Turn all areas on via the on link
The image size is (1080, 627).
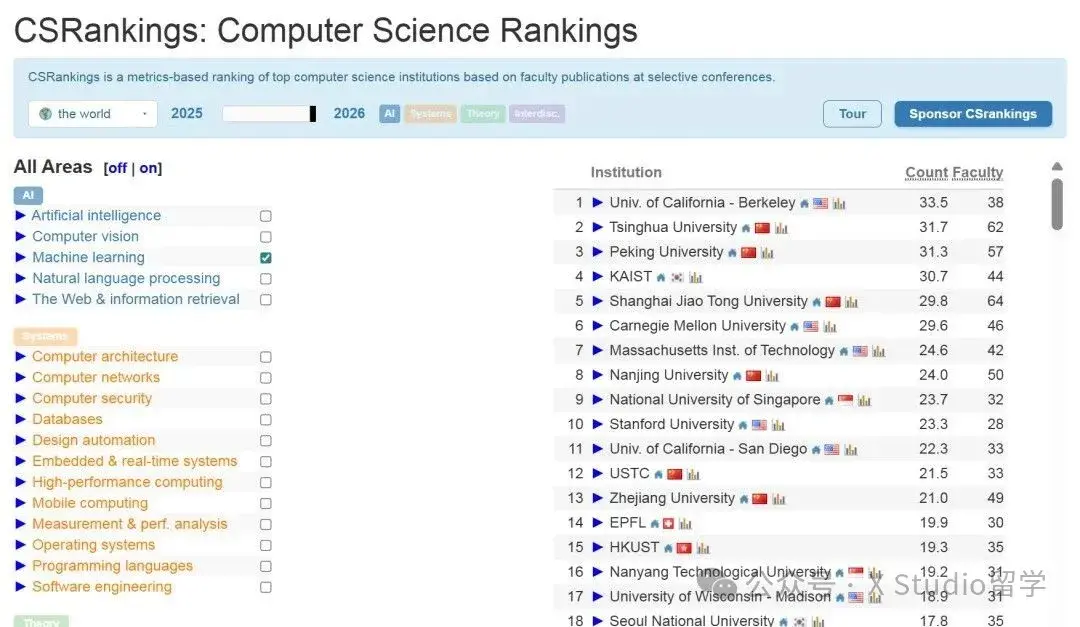tap(149, 168)
